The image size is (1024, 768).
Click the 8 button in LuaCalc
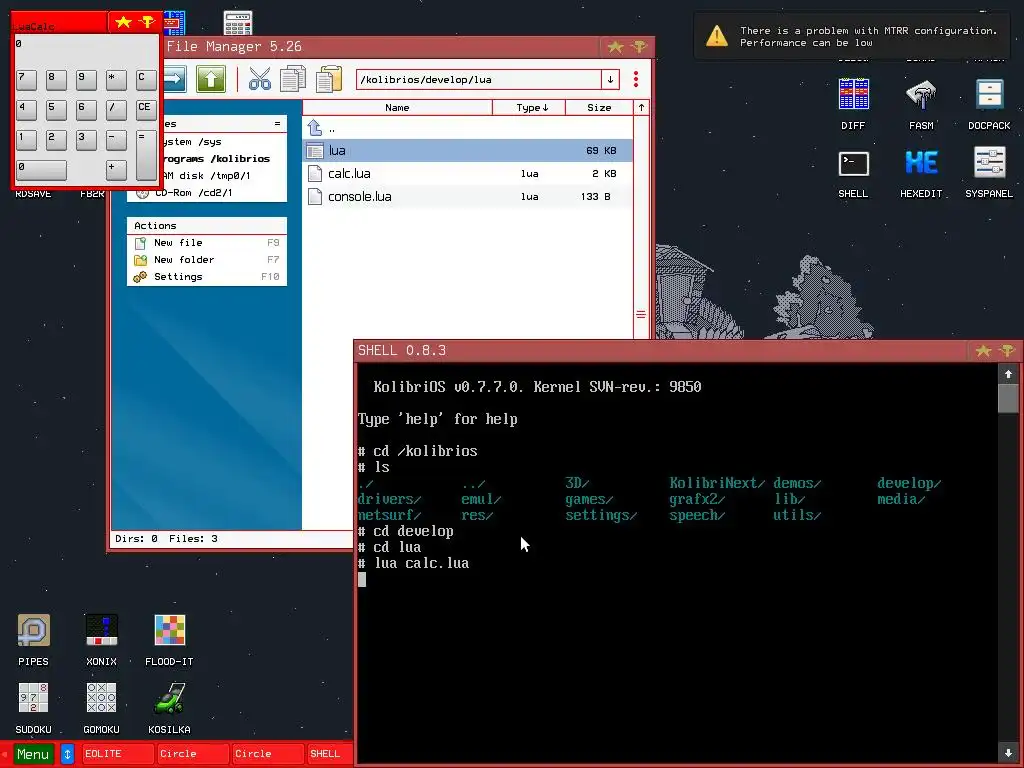click(x=56, y=80)
